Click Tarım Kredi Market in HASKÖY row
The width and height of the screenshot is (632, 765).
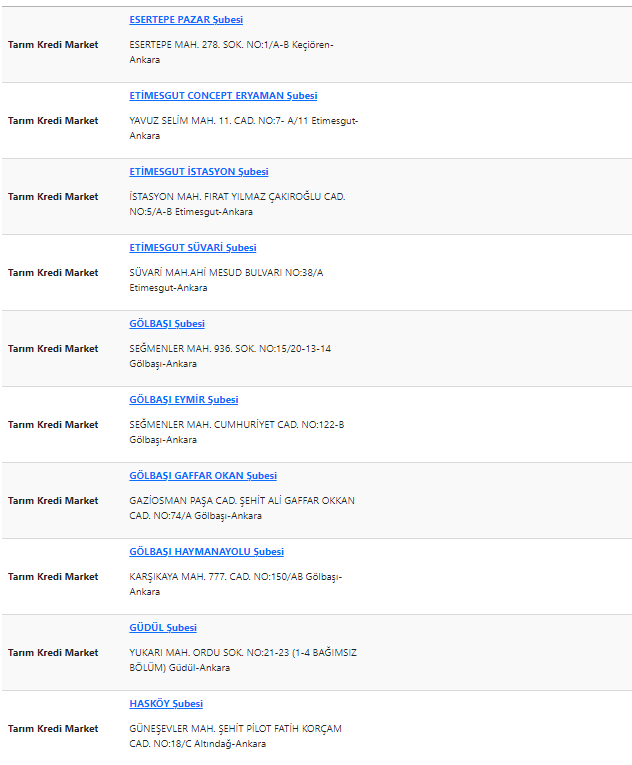[x=53, y=729]
